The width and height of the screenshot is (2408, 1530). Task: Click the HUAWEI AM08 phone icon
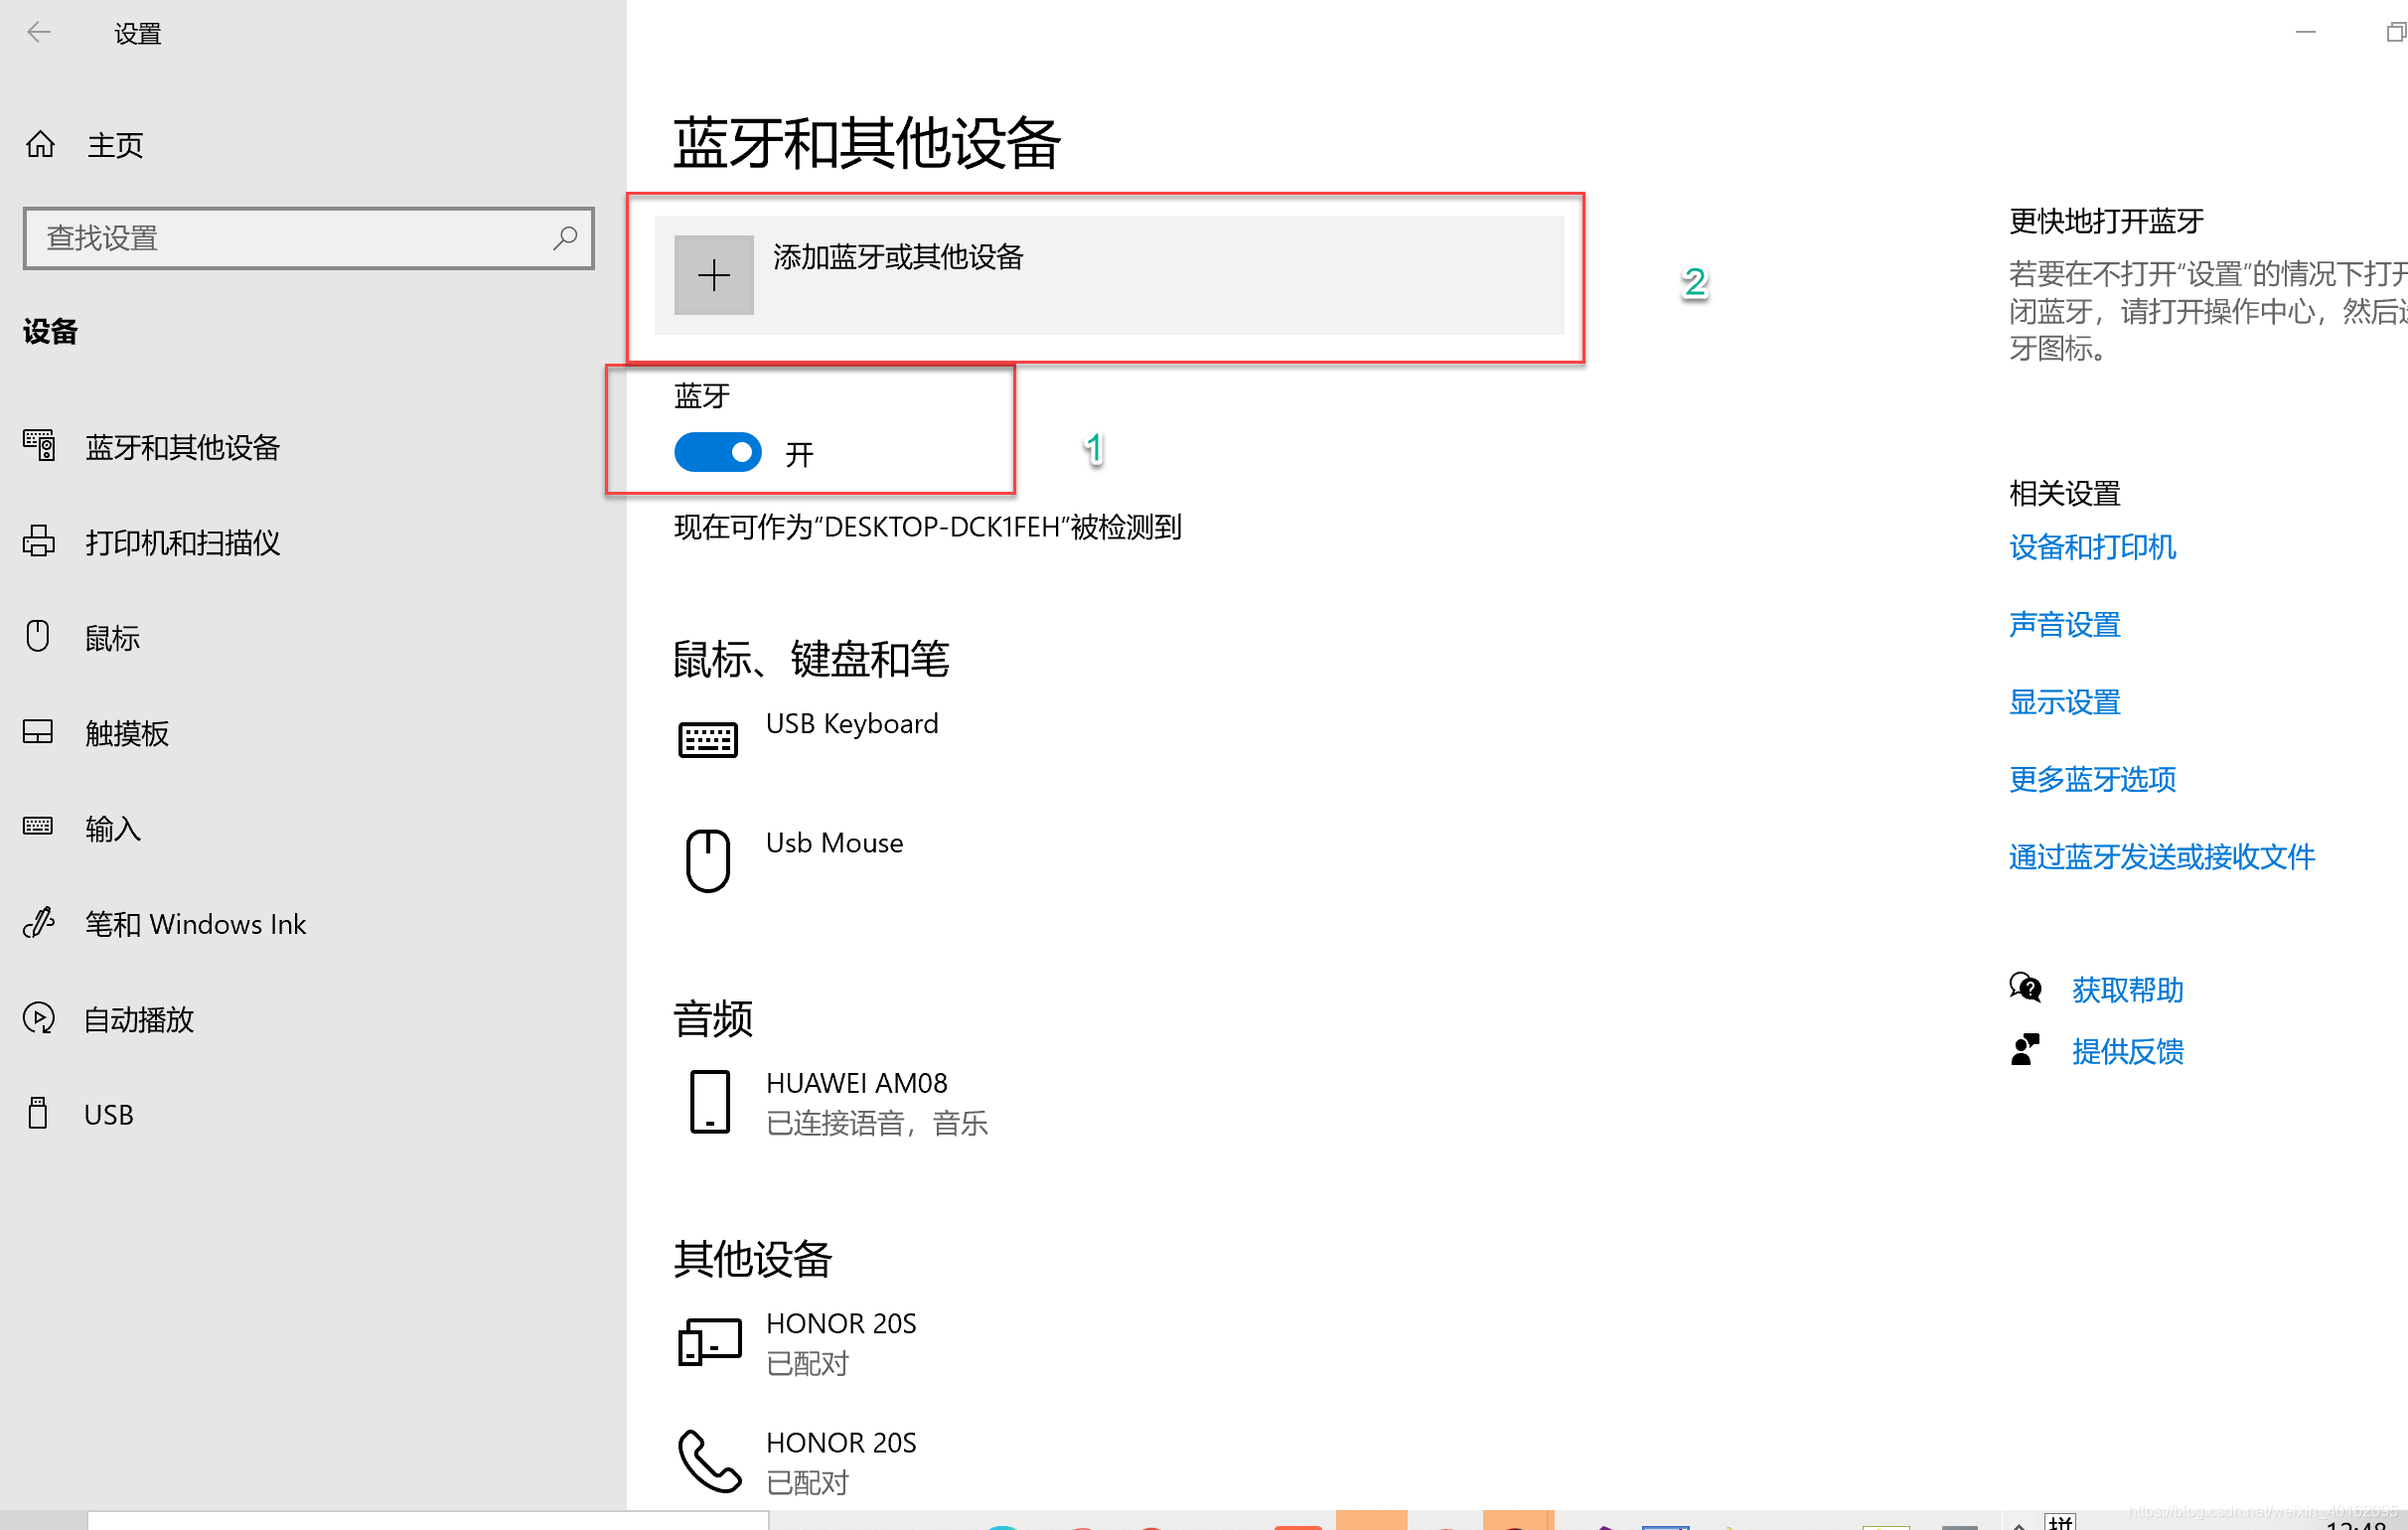(x=709, y=1102)
